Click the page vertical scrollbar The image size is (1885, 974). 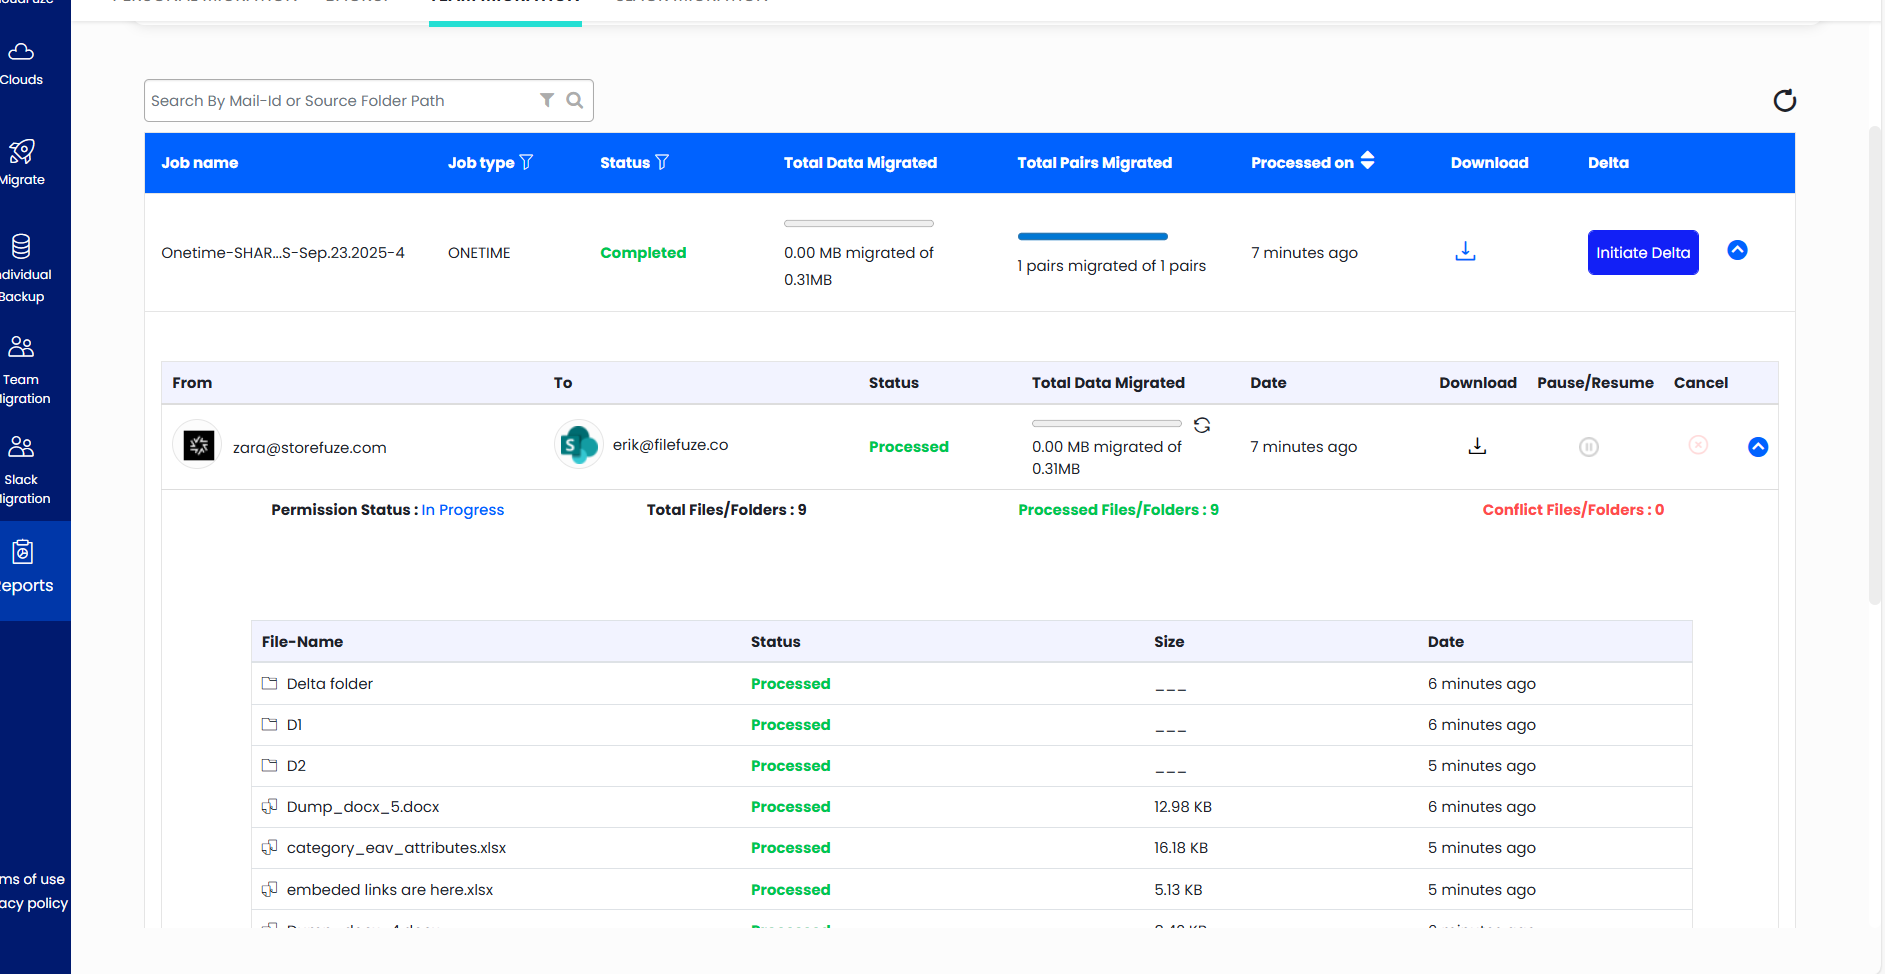click(x=1875, y=365)
